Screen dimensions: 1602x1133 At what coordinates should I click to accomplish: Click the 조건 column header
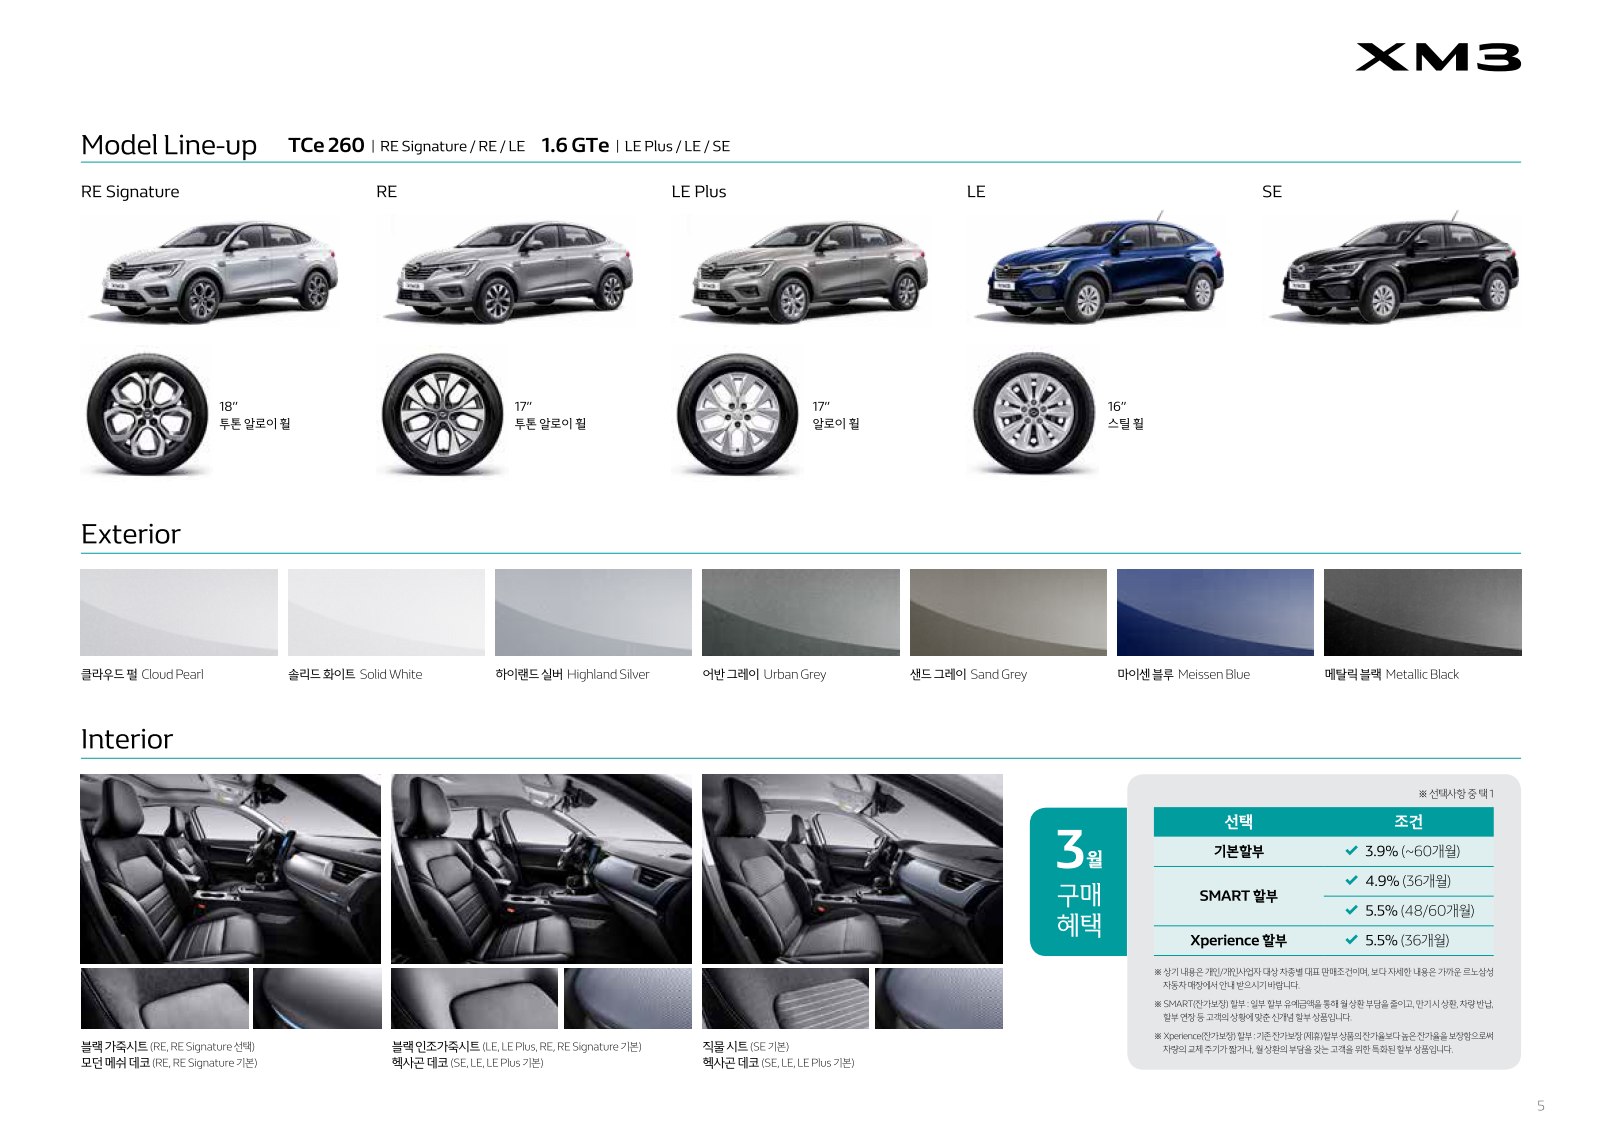coord(1408,822)
